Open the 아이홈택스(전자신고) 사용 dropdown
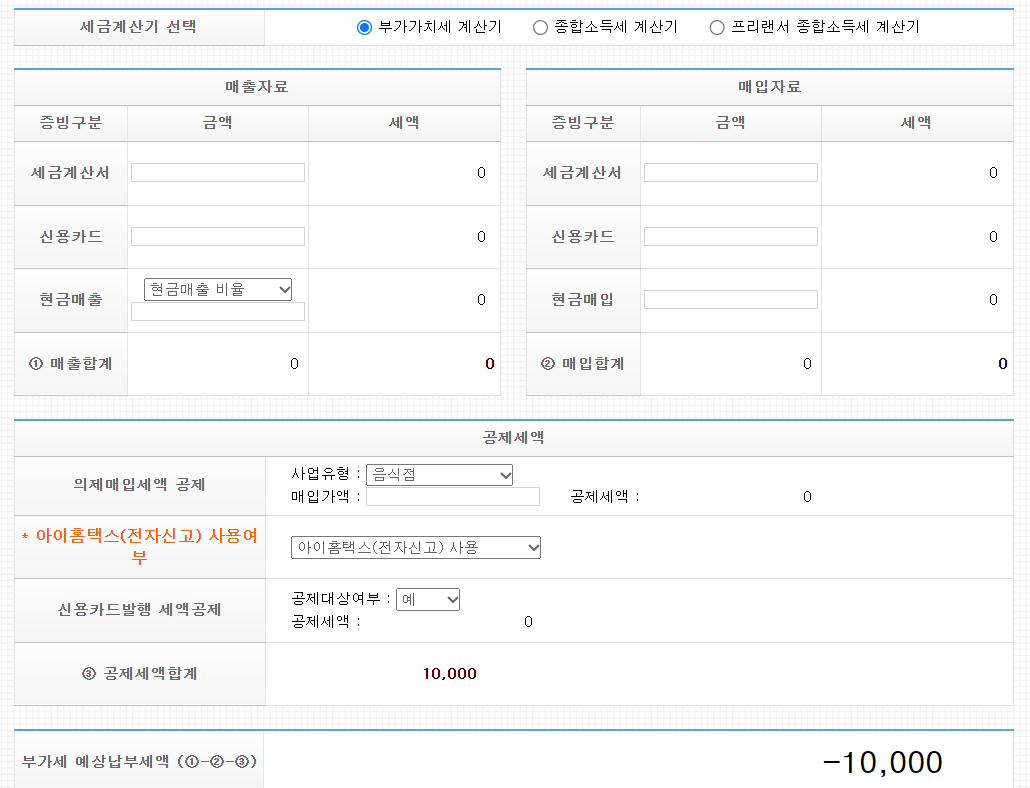This screenshot has width=1030, height=788. 416,547
